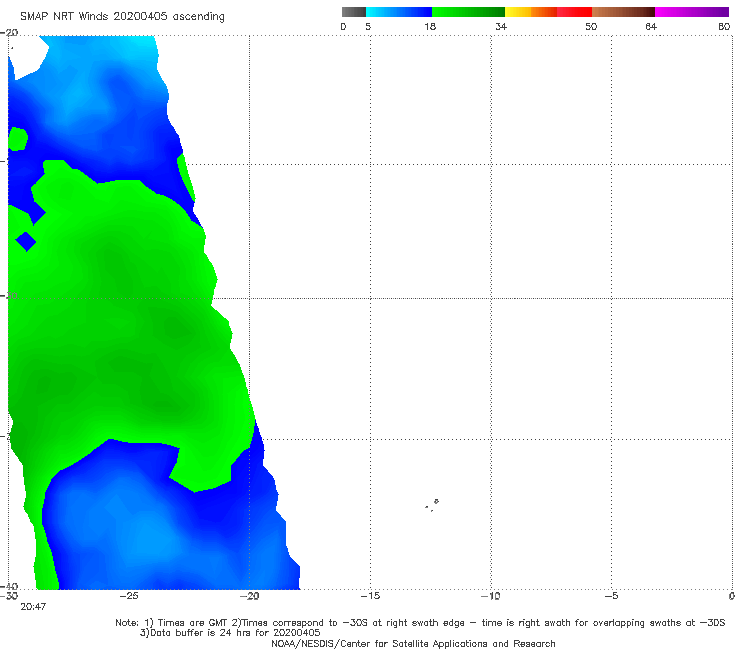Click the note line starting 'Note: 1) Times are GMT'

tap(420, 623)
